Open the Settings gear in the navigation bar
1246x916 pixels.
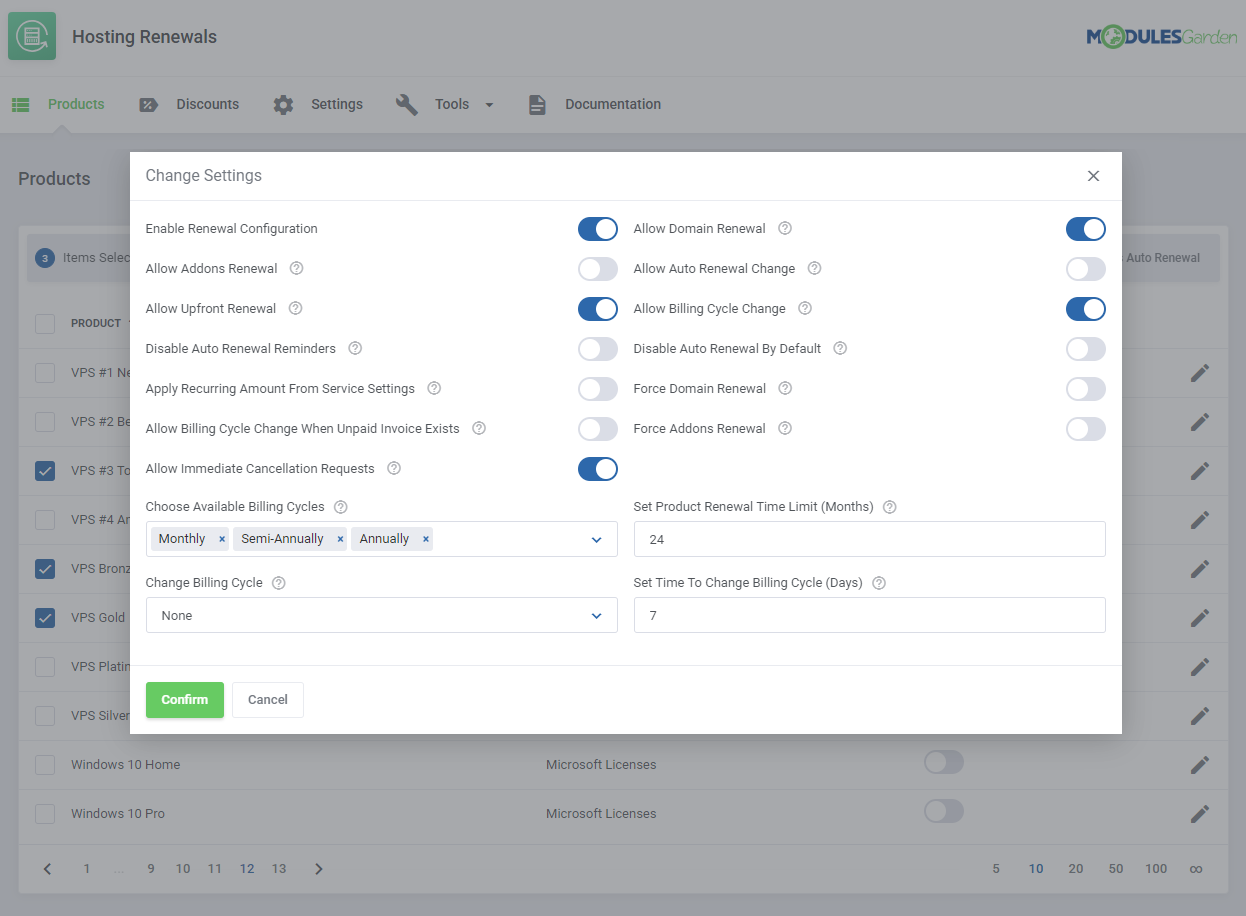283,104
